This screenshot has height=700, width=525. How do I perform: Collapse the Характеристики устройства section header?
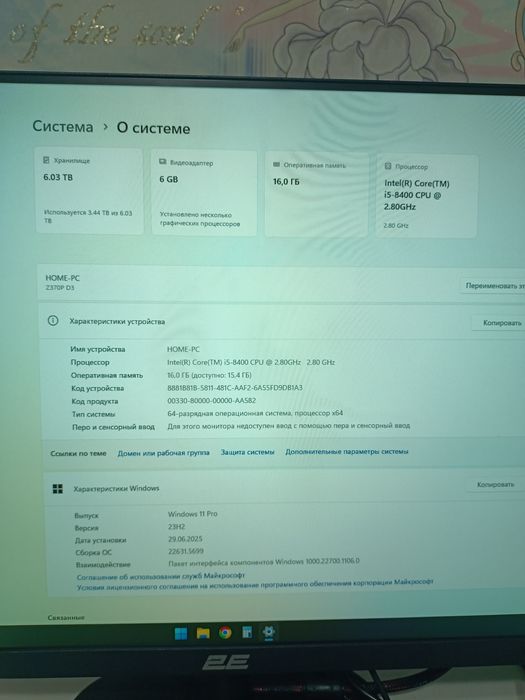coord(283,321)
